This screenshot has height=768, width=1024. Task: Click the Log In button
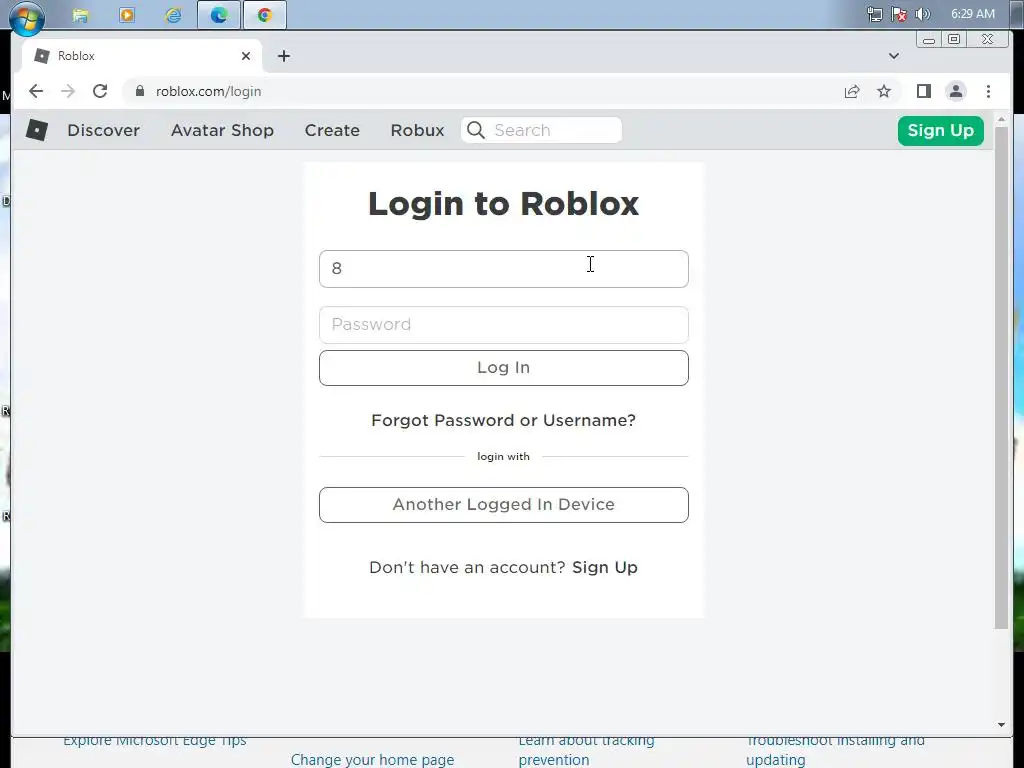click(504, 368)
